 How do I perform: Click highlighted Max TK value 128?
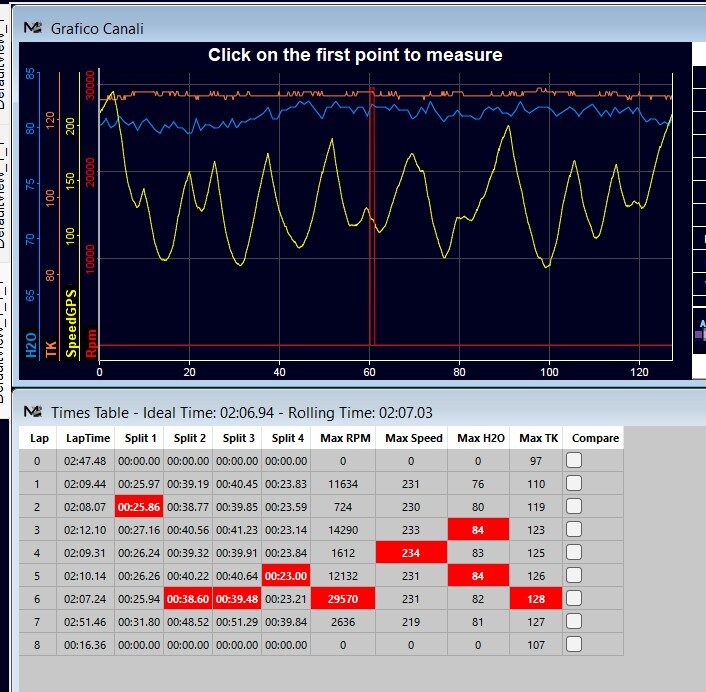[536, 599]
